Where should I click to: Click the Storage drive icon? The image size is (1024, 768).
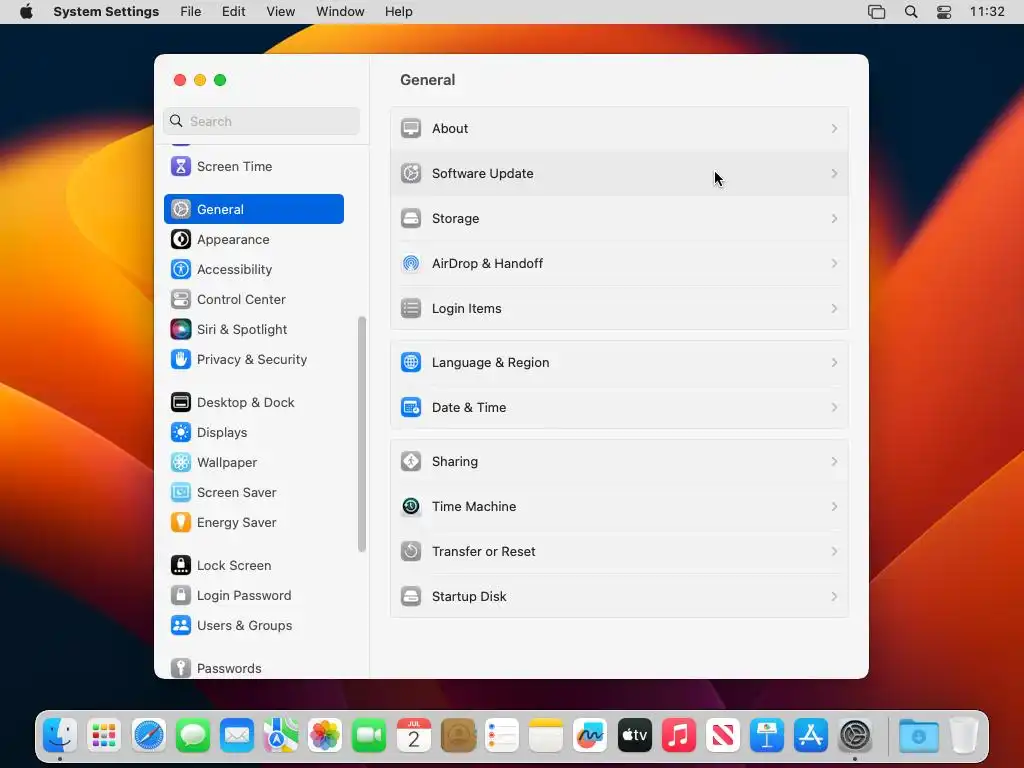[411, 219]
